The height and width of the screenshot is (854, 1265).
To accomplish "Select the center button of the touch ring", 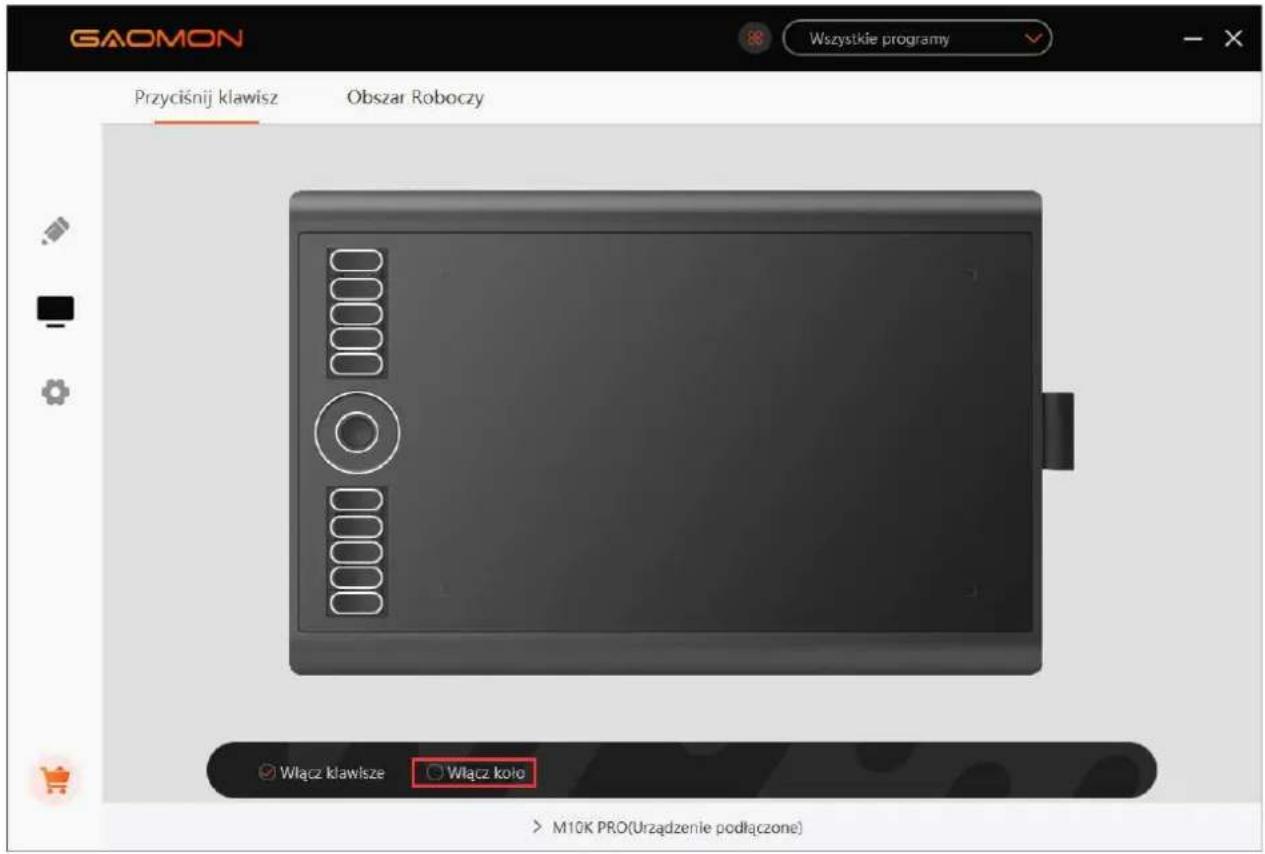I will 357,431.
